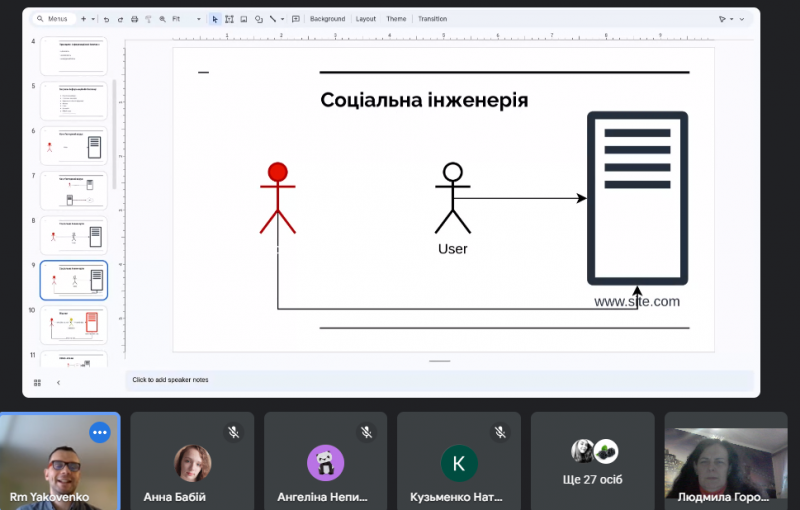Click the speaker notes divider handle
Screen dimensions: 800x510
(x=439, y=361)
